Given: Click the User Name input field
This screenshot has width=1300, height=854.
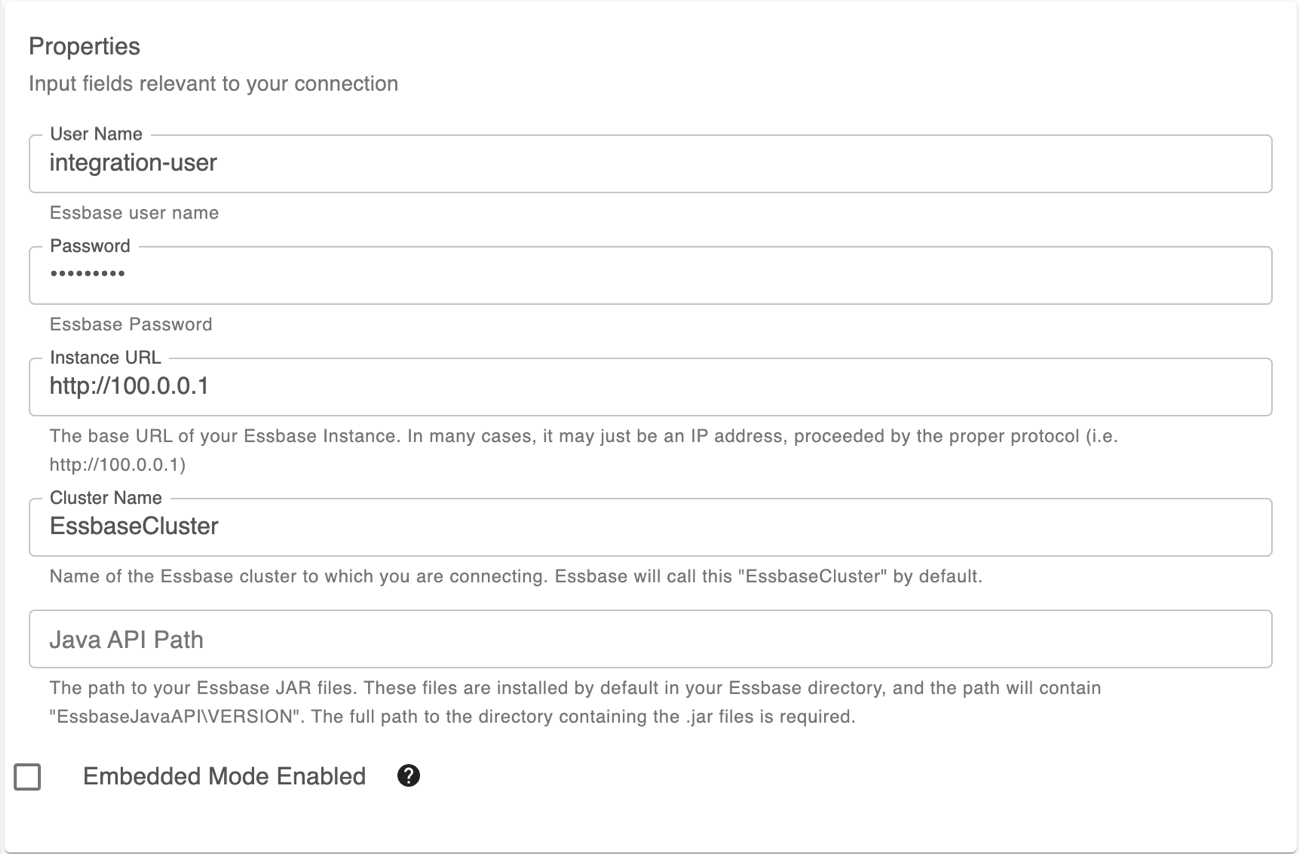Looking at the screenshot, I should [650, 164].
